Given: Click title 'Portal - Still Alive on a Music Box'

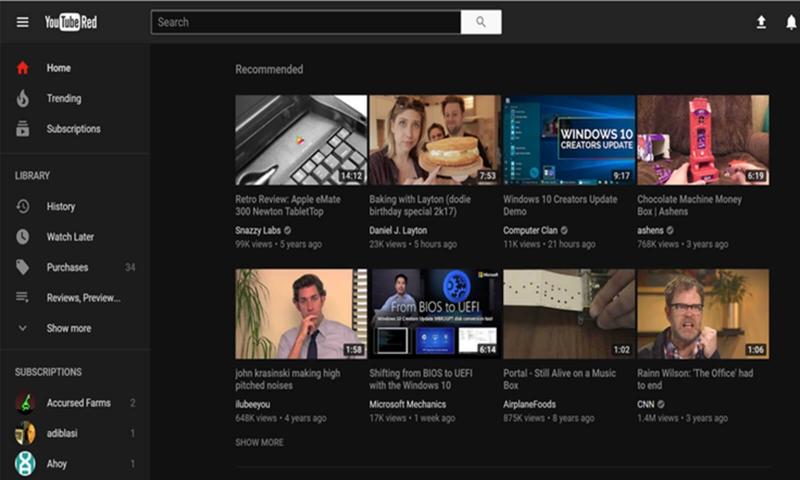Looking at the screenshot, I should [560, 379].
